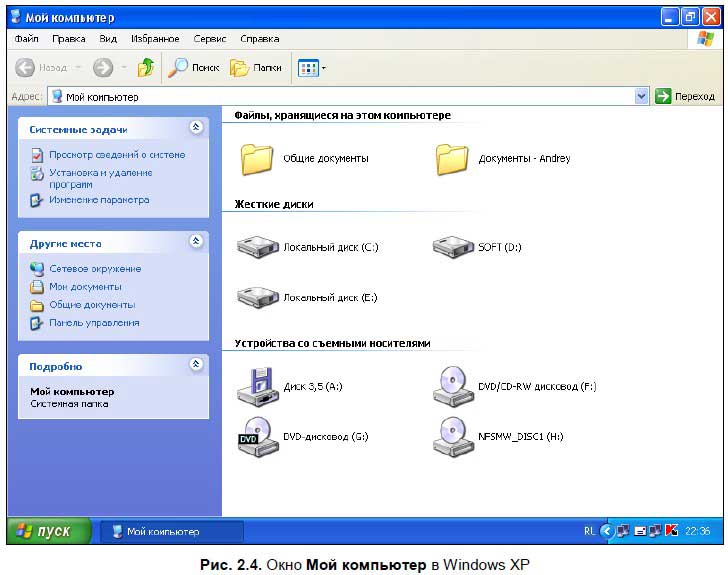Click the Просмотр сведений о системе link
Viewport: 728px width, 575px height.
[117, 155]
